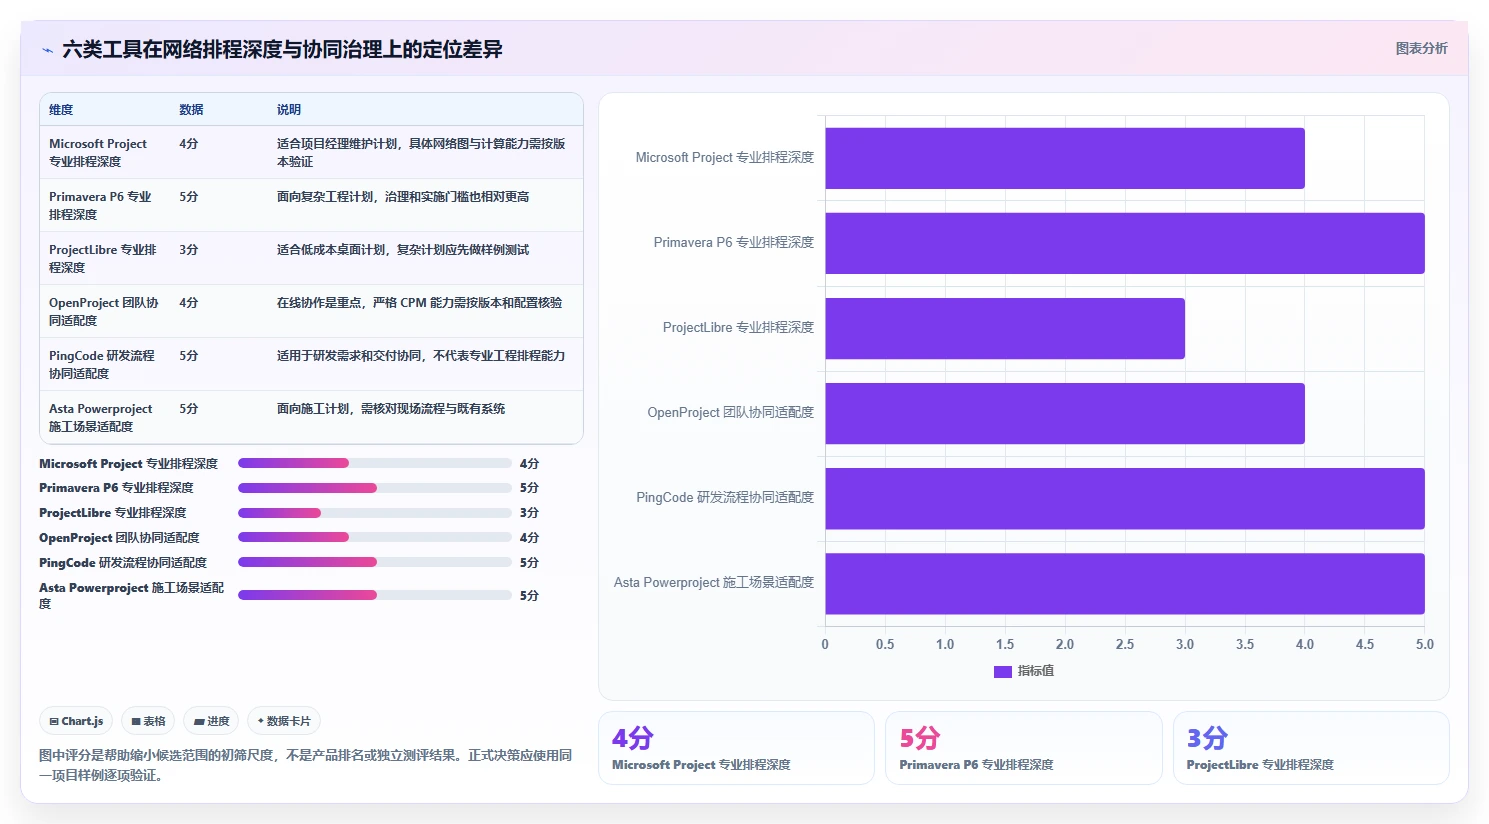The height and width of the screenshot is (824, 1489).
Task: Click the 进度 tag chip
Action: (x=211, y=721)
